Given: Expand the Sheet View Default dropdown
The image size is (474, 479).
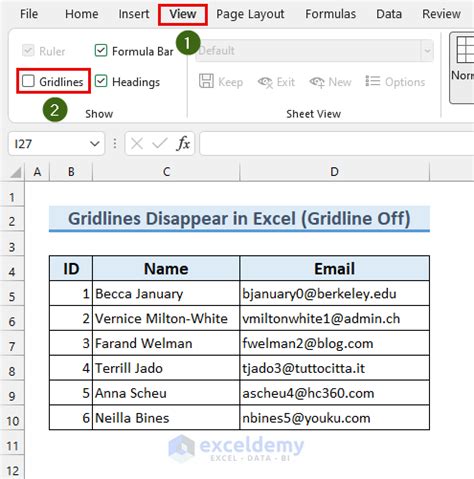Looking at the screenshot, I should point(427,51).
